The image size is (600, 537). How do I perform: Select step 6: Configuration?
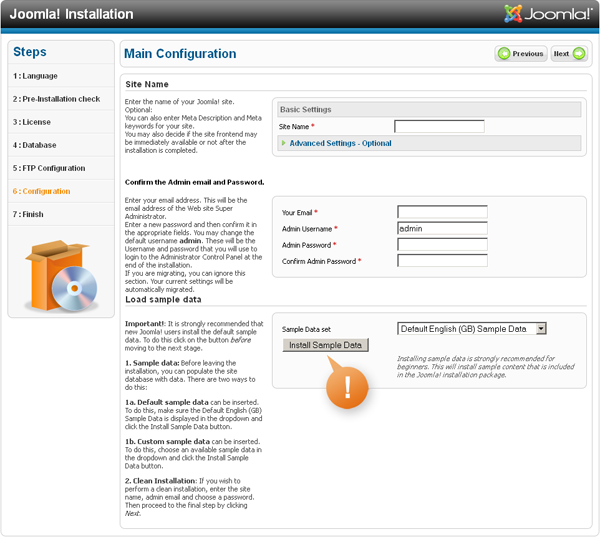pos(41,191)
